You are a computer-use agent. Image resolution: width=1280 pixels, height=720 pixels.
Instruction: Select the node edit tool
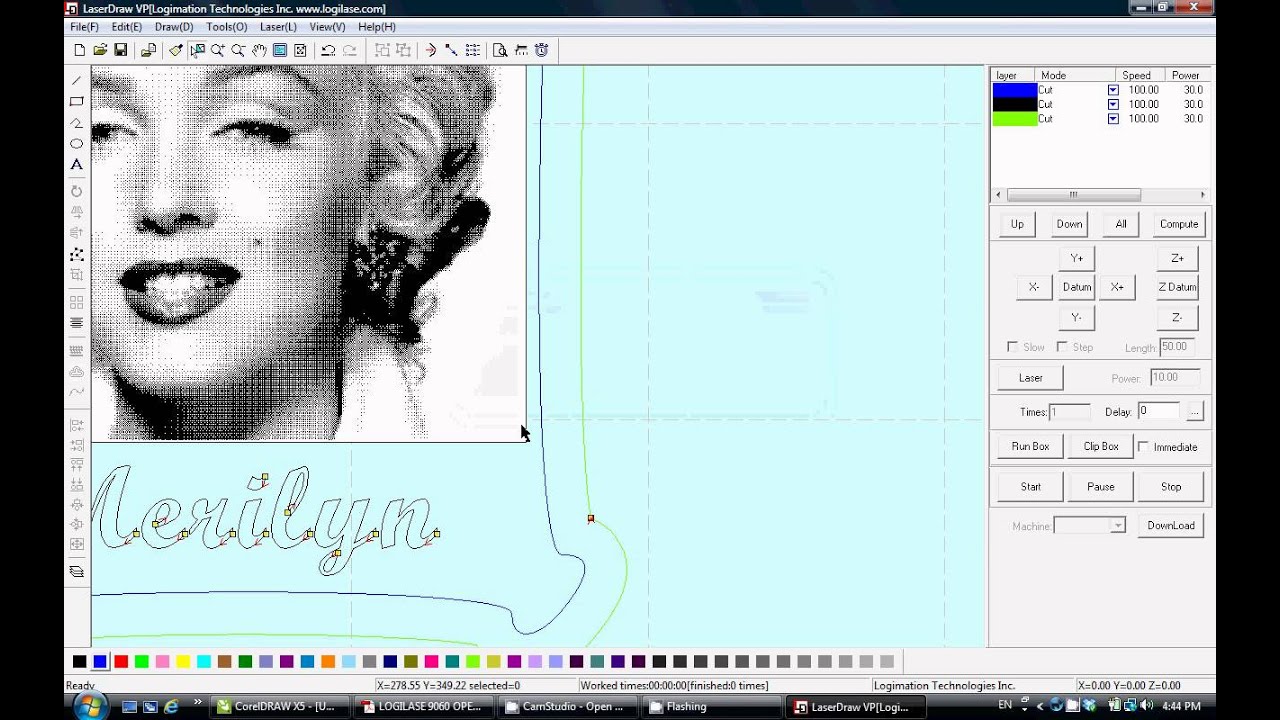tap(77, 254)
